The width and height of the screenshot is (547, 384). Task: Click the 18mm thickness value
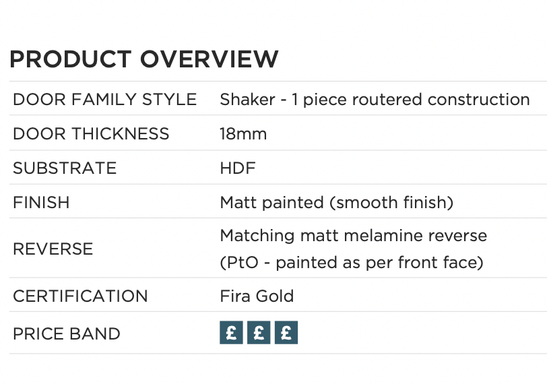243,134
